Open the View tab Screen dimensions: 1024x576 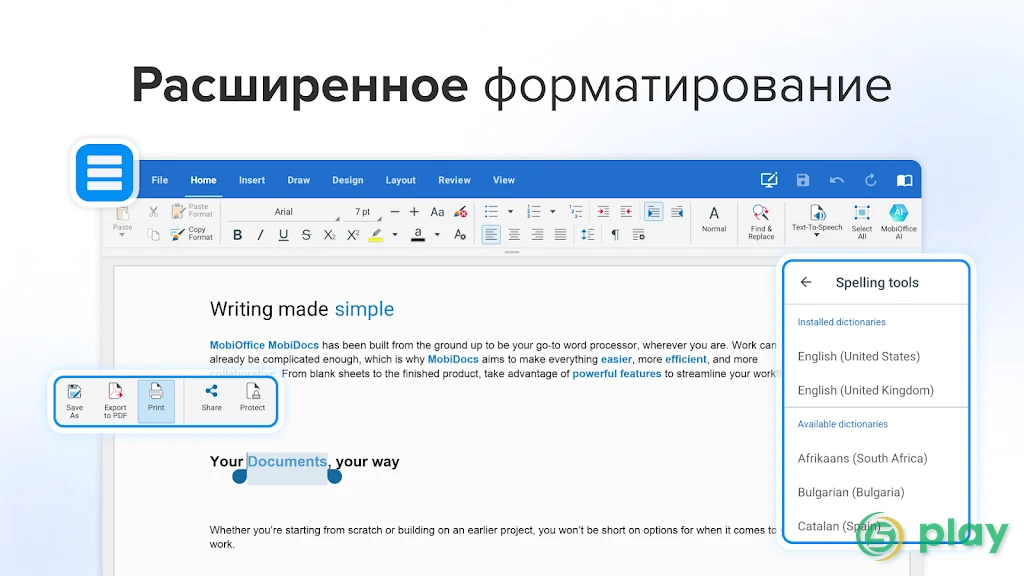point(504,180)
